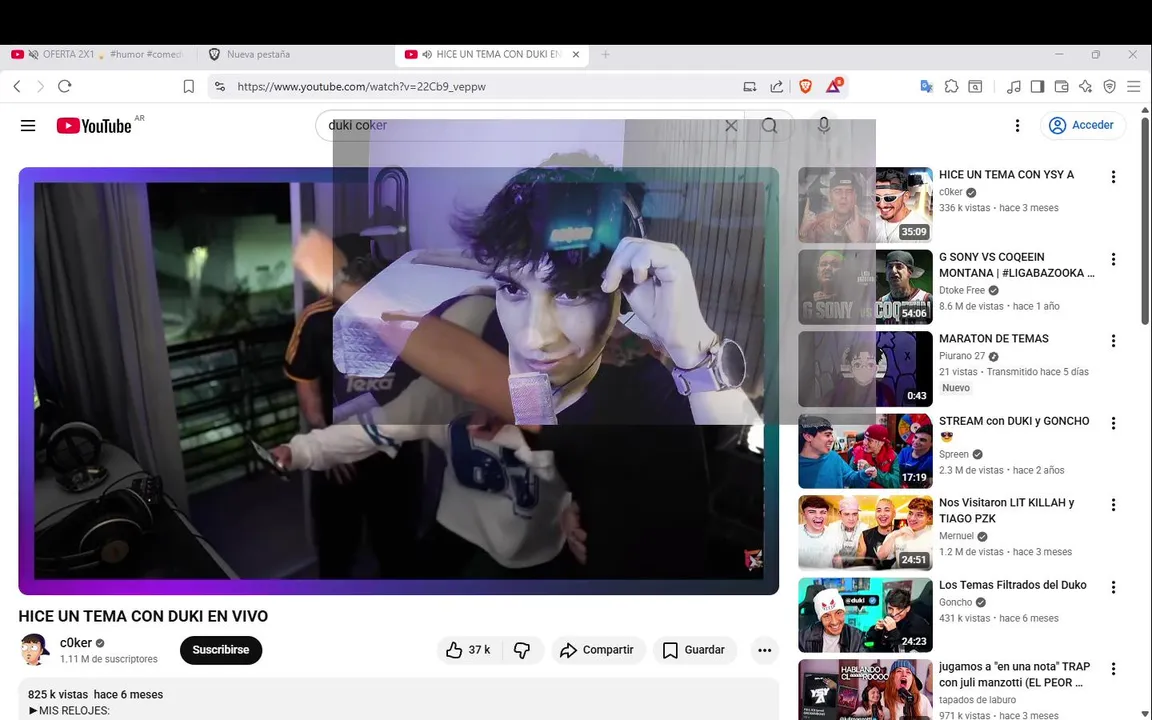Open options for jugamos a en una nota
1152x720 pixels.
(x=1113, y=669)
